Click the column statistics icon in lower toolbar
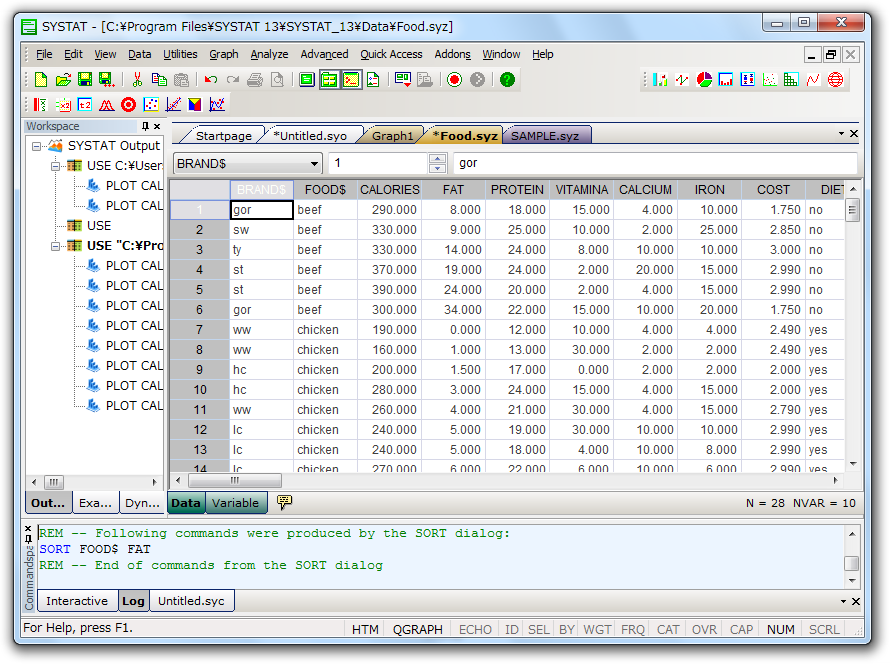Image resolution: width=890 pixels, height=664 pixels. point(40,104)
